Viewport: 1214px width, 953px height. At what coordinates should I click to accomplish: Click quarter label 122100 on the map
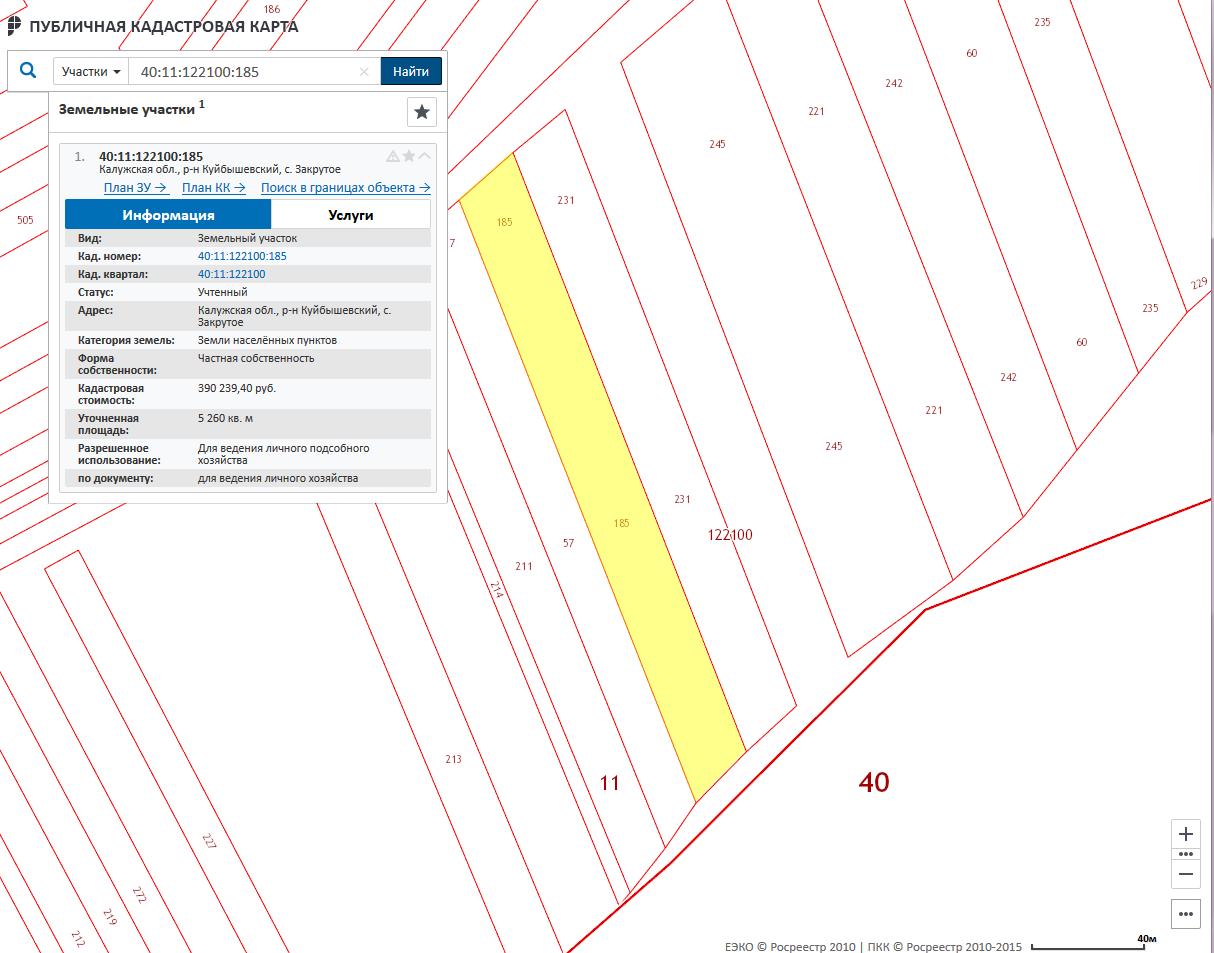(730, 535)
